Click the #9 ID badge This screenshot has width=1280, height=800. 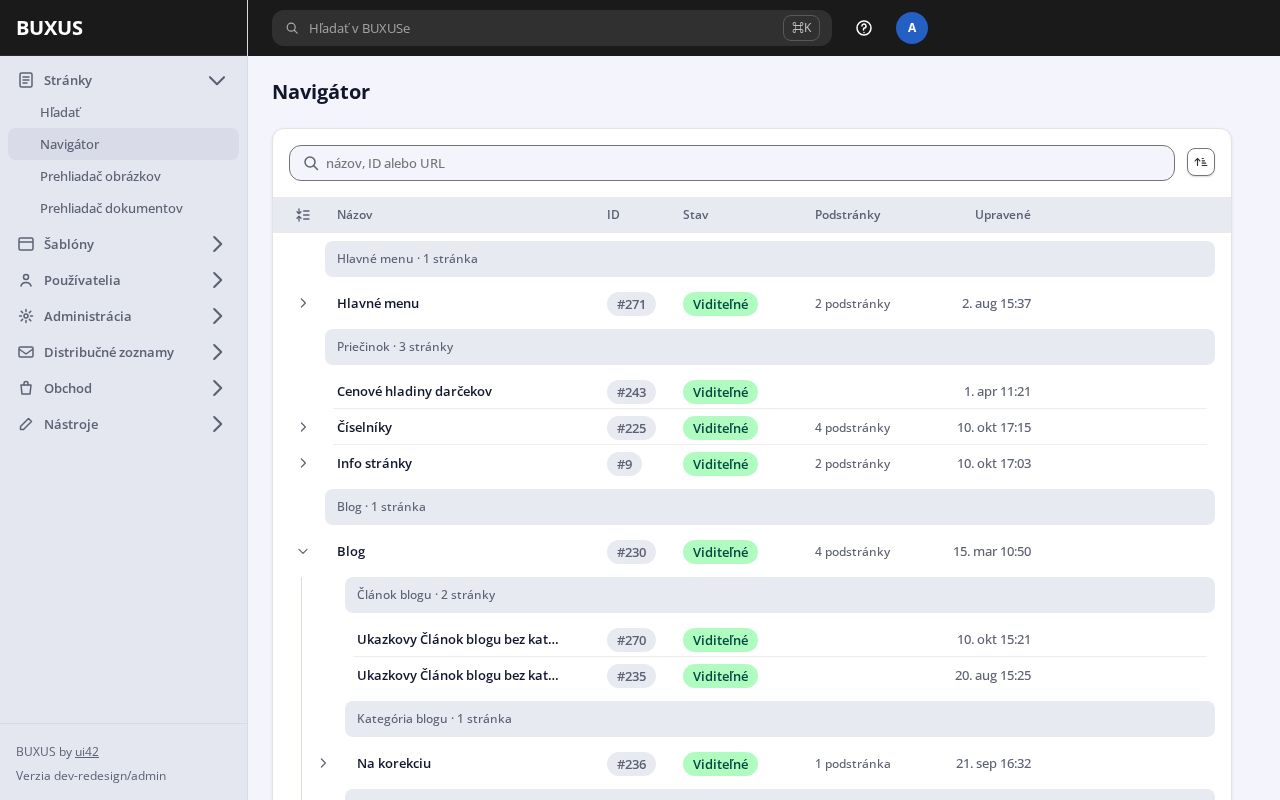pos(624,464)
